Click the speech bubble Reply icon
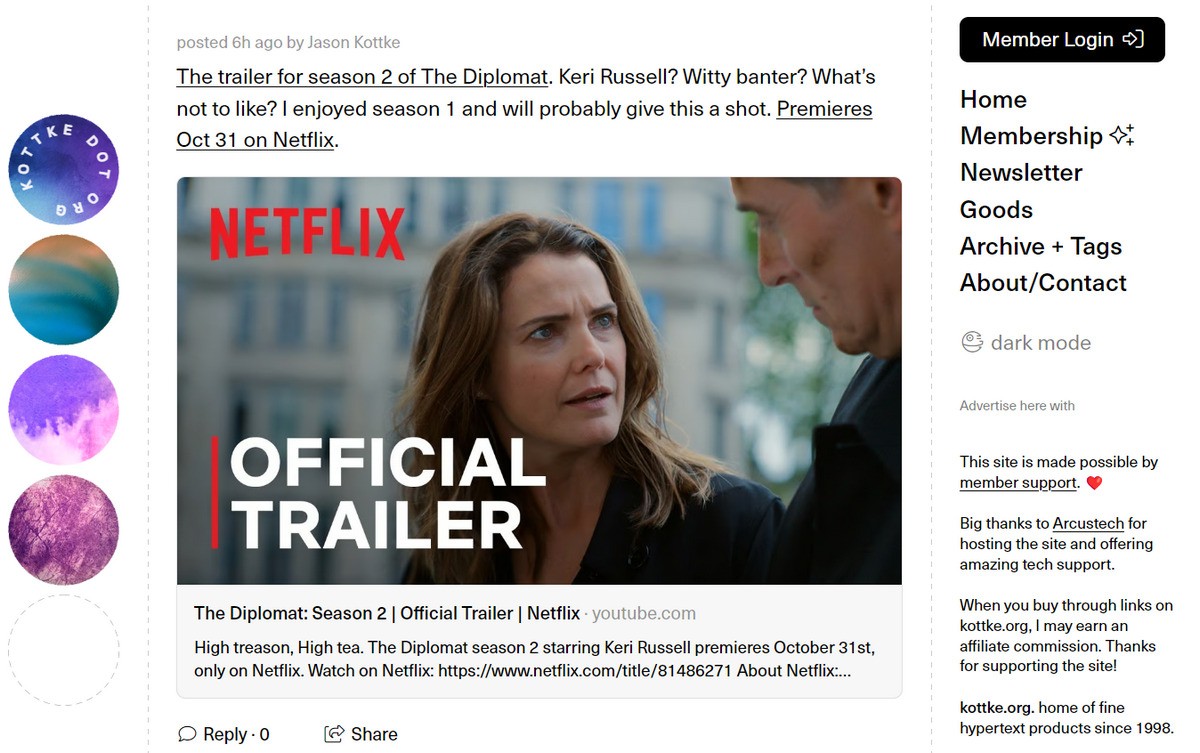Viewport: 1200px width, 753px height. coord(187,734)
